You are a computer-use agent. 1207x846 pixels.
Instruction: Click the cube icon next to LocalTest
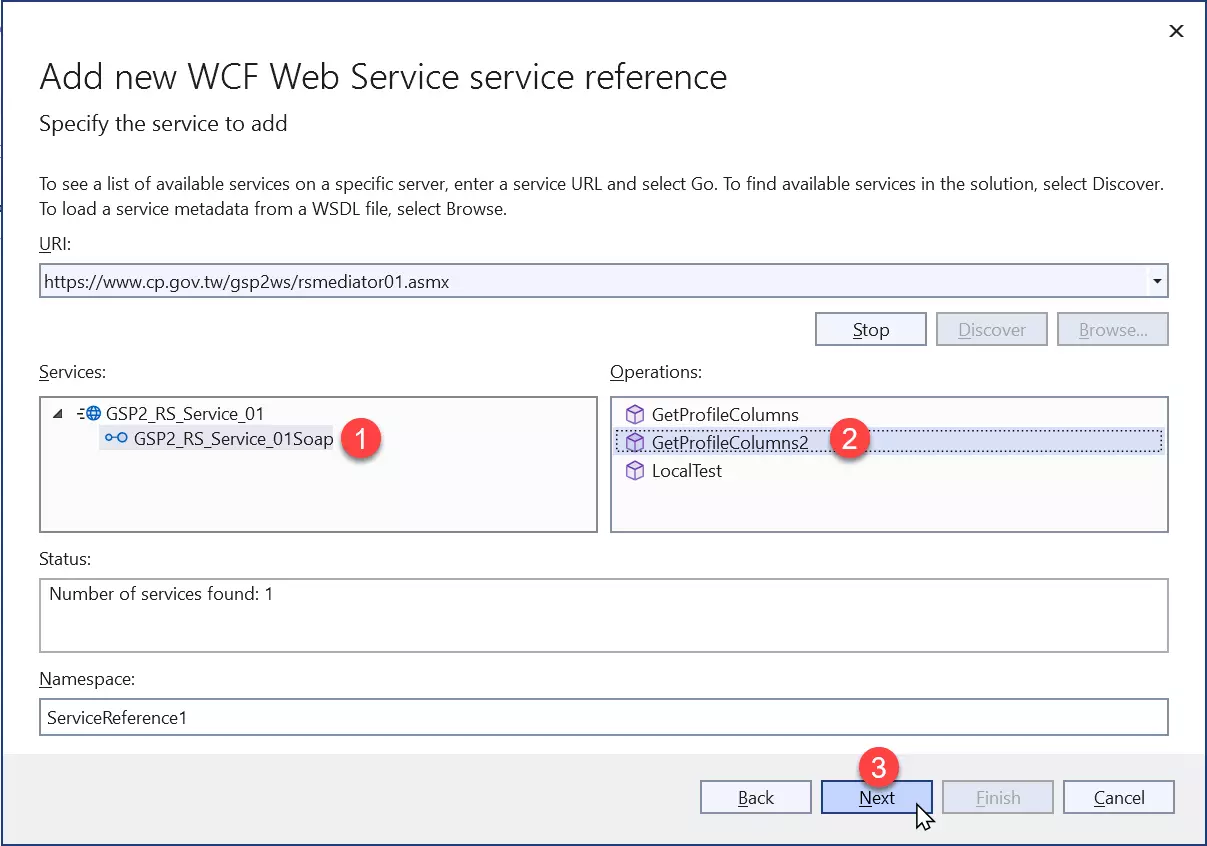point(634,470)
